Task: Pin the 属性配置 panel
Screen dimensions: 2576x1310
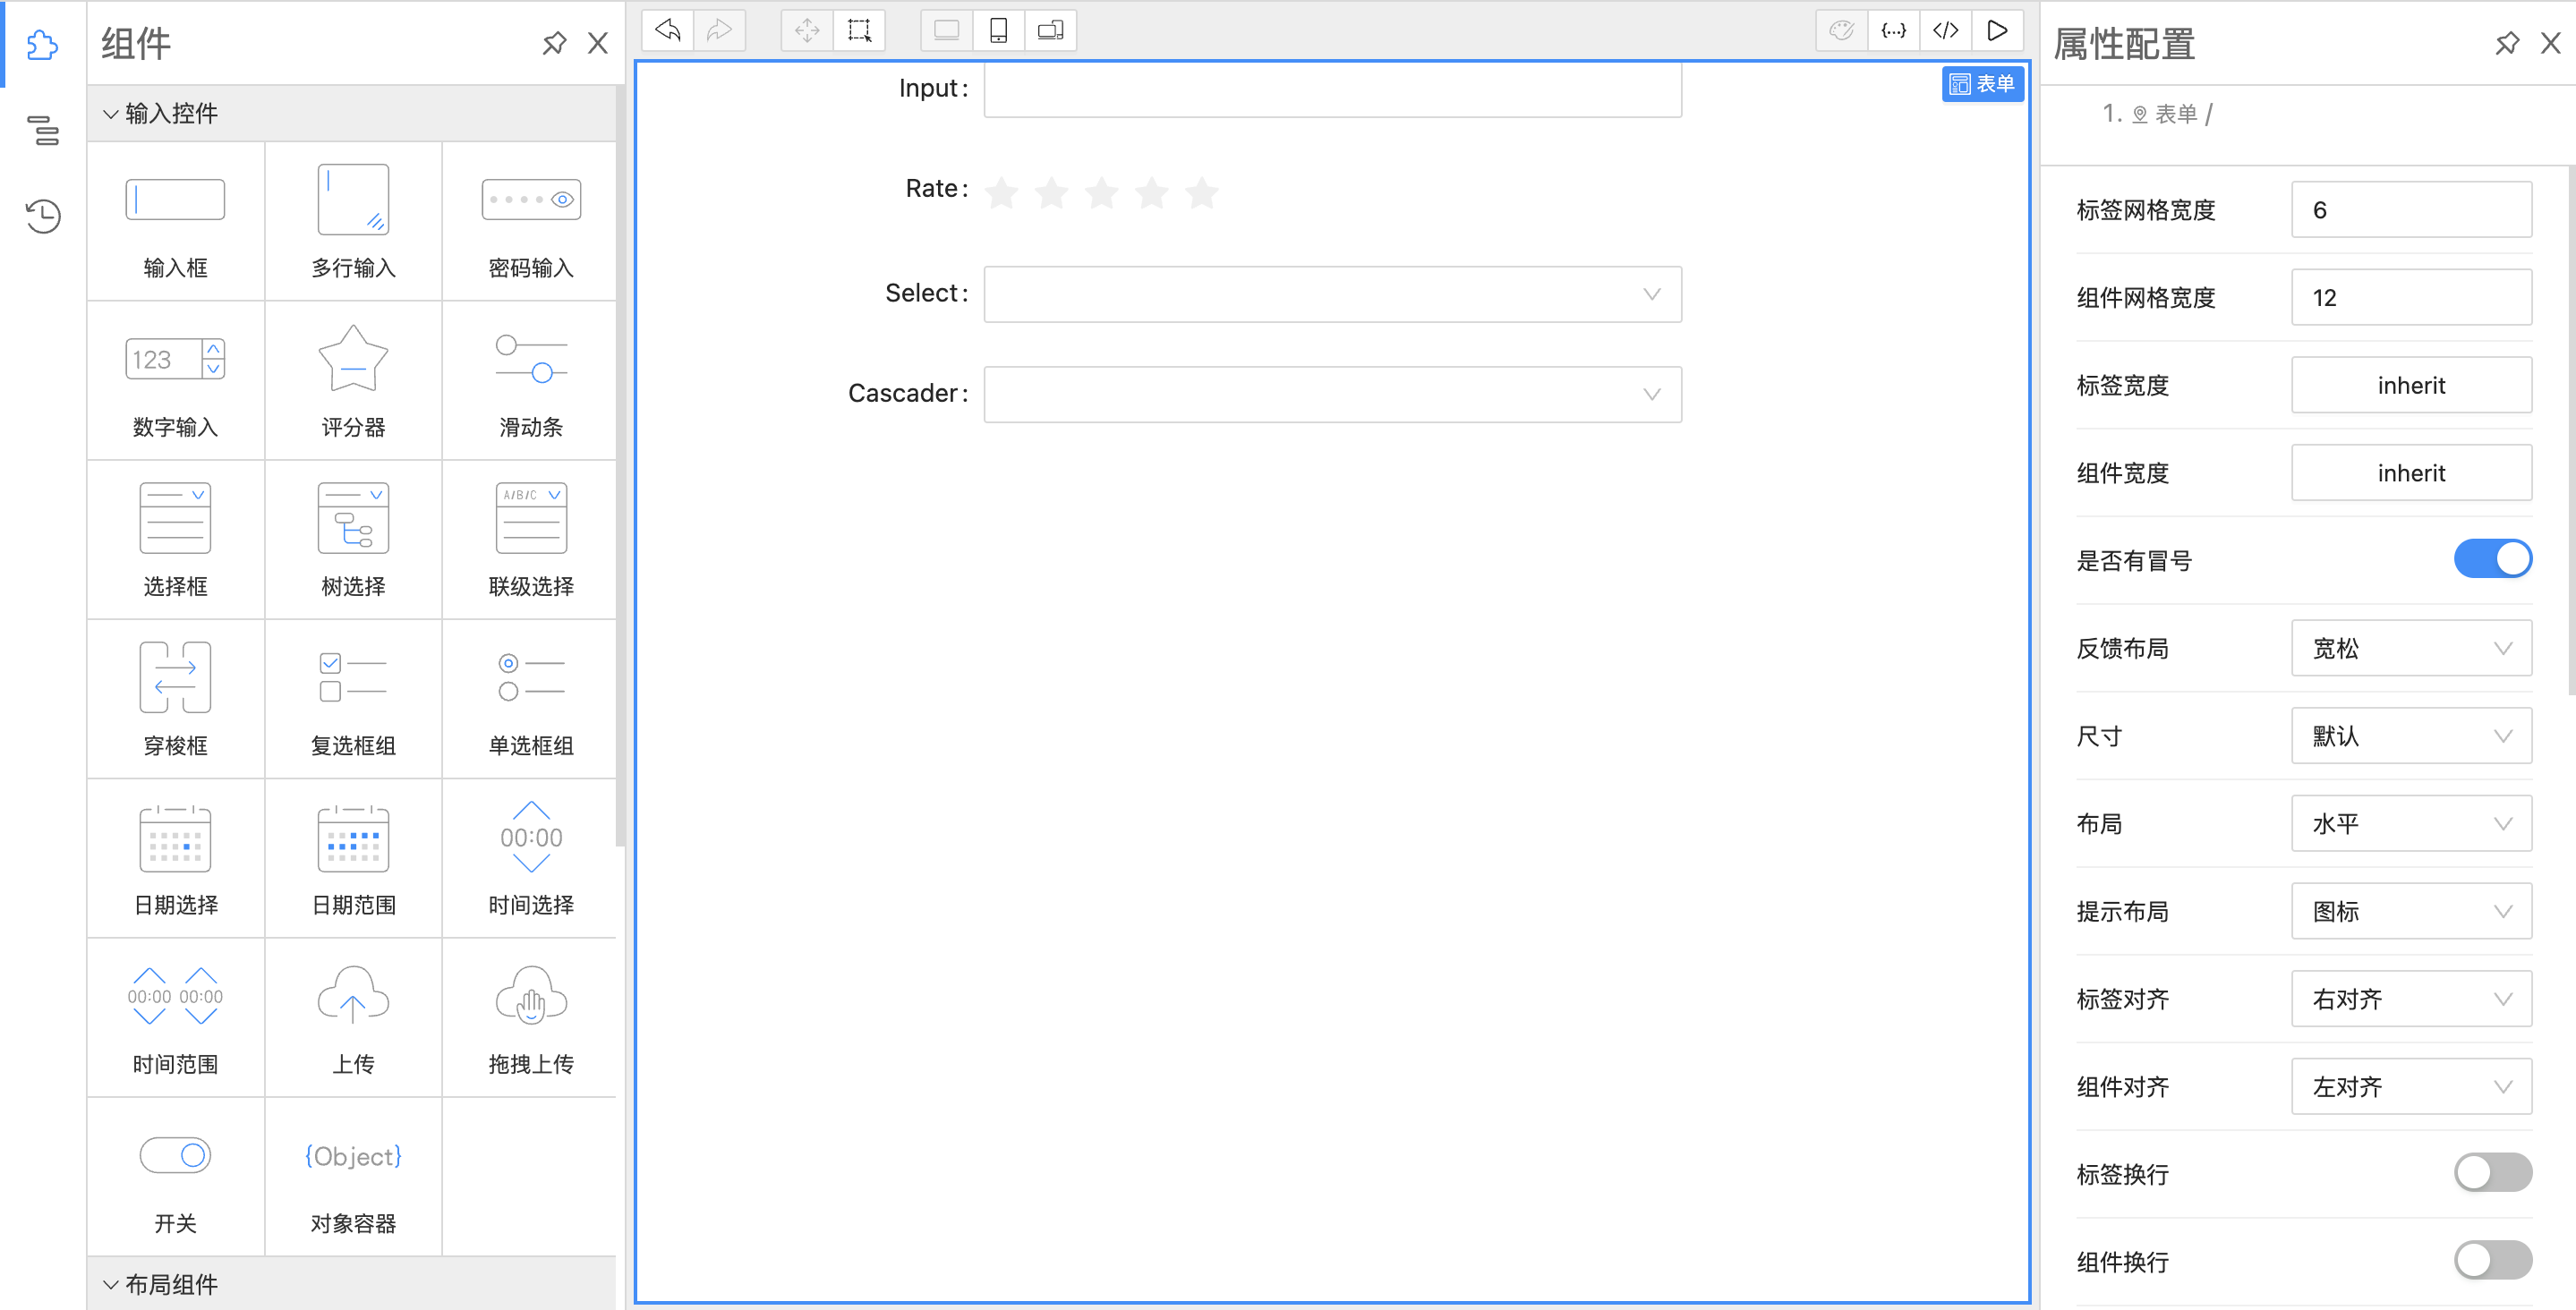Action: pos(2506,43)
